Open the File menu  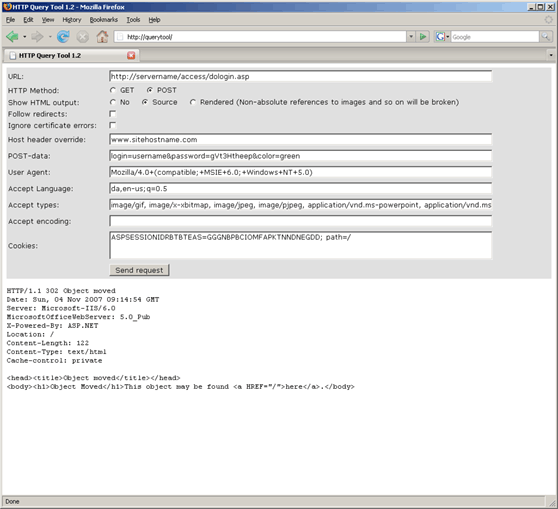[10, 20]
